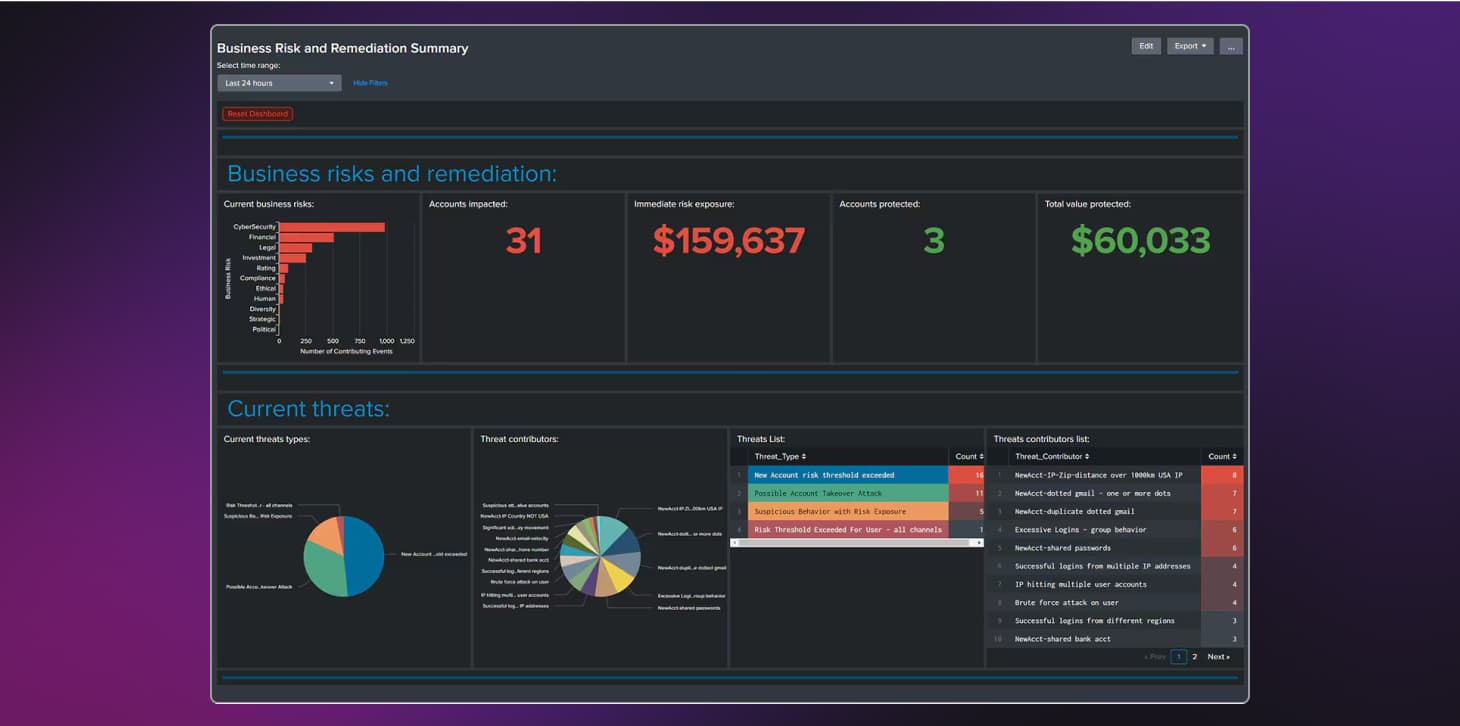1460x726 pixels.
Task: Open the Last 24 hours time range selector
Action: point(278,83)
